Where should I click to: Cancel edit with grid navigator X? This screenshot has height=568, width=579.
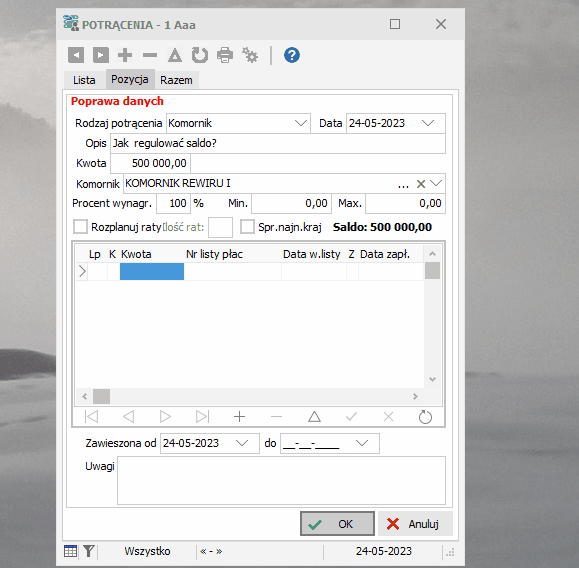tap(388, 417)
